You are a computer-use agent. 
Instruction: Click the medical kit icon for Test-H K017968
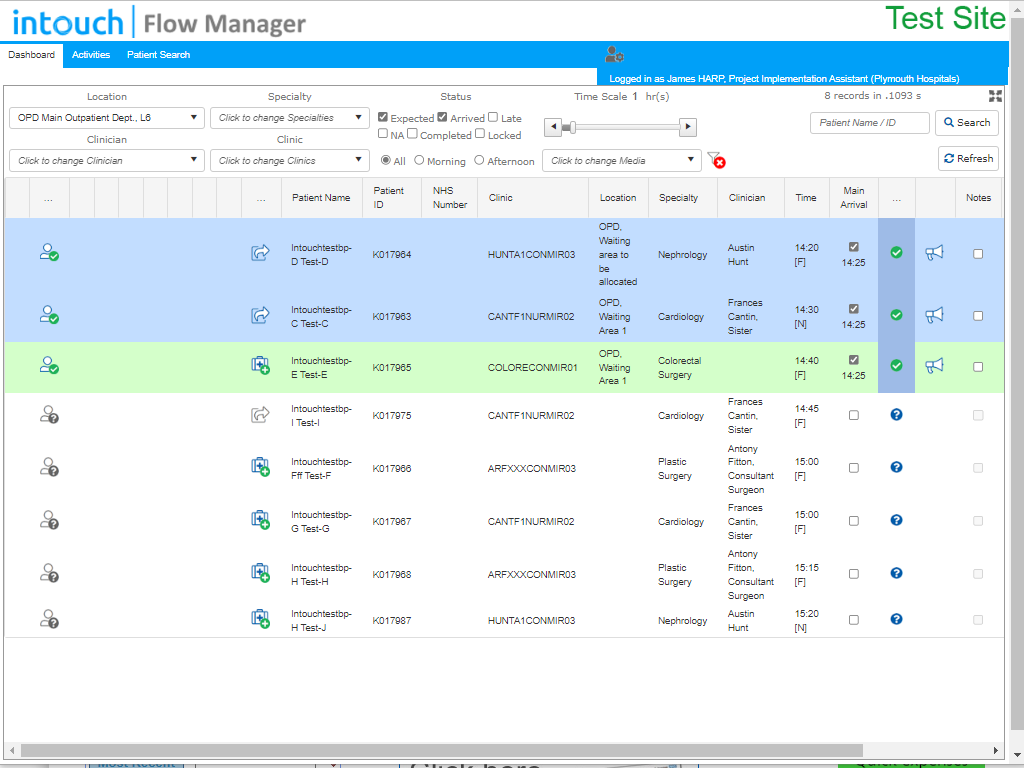click(261, 573)
